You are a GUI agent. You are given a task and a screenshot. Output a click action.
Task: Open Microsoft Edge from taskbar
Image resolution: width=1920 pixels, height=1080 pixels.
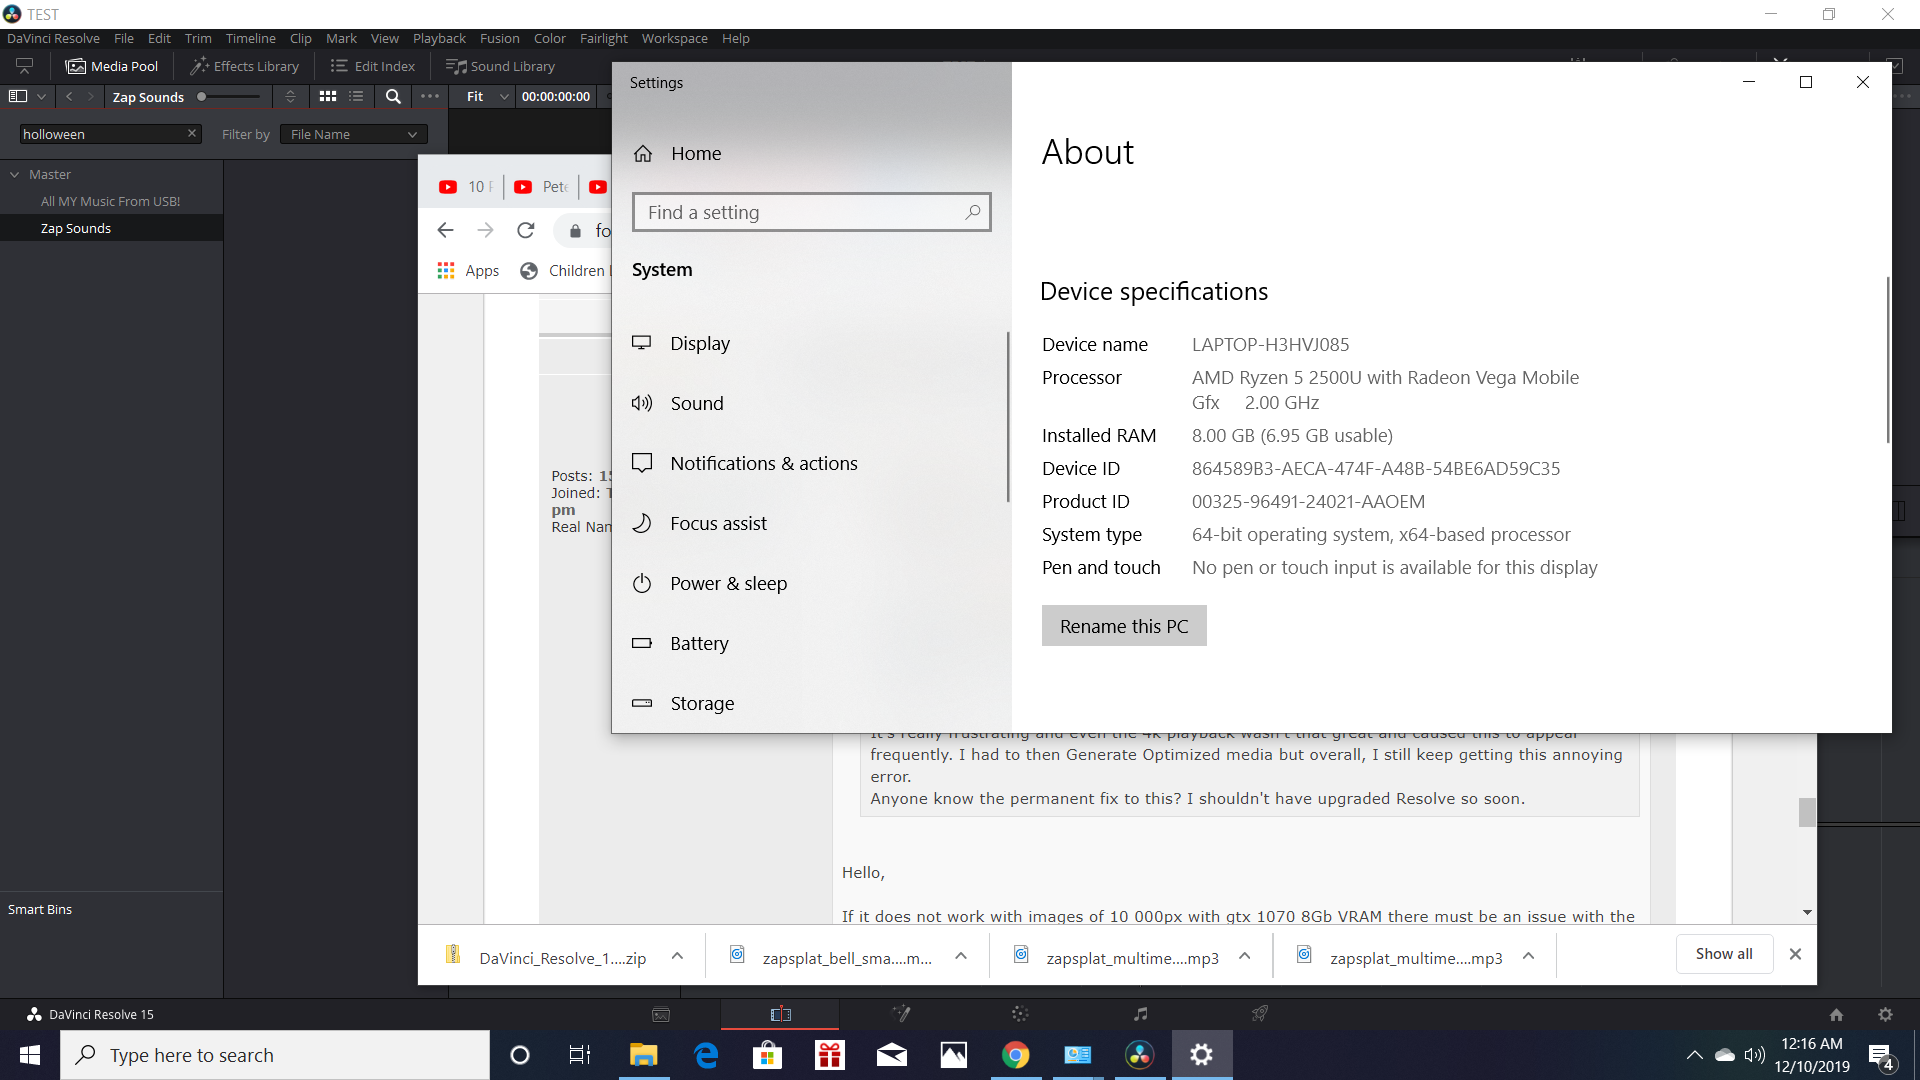coord(706,1055)
